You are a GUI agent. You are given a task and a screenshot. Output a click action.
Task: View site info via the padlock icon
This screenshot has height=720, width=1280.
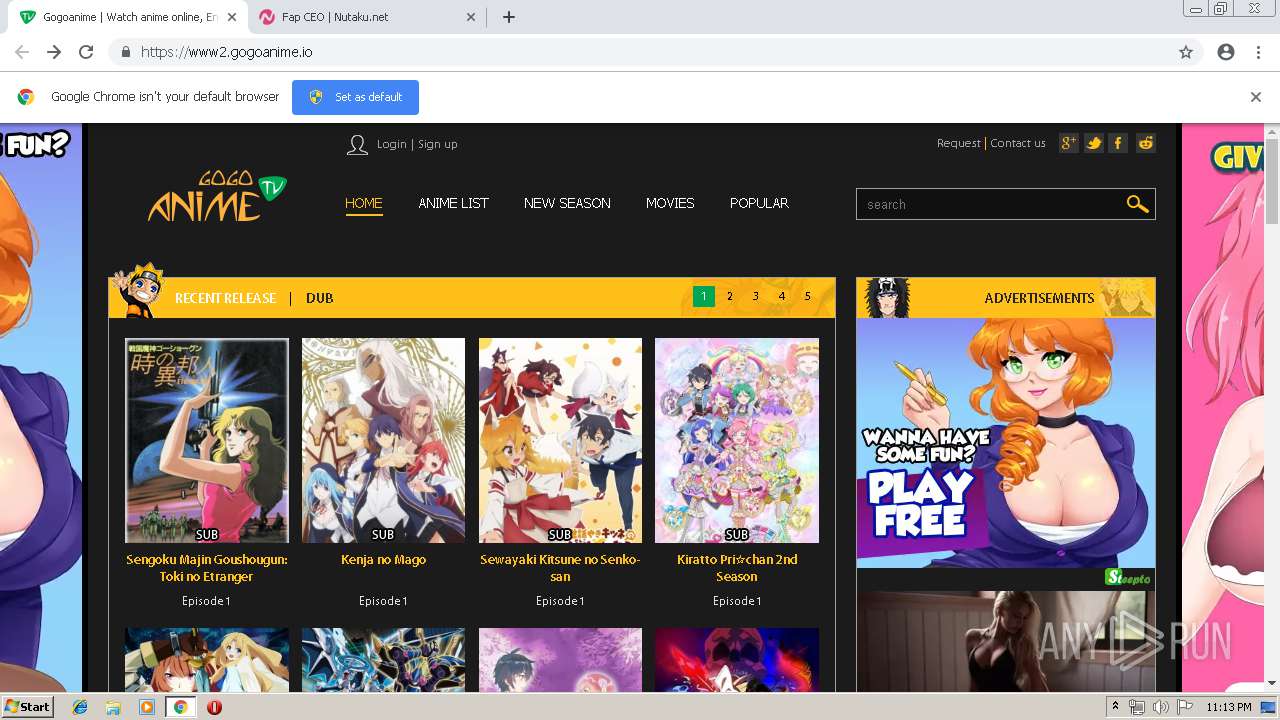[125, 52]
